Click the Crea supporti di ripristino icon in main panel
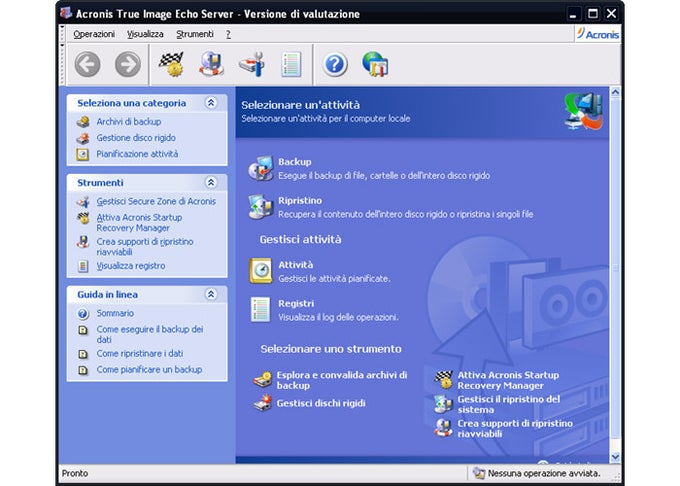Image resolution: width=680 pixels, height=486 pixels. 444,428
